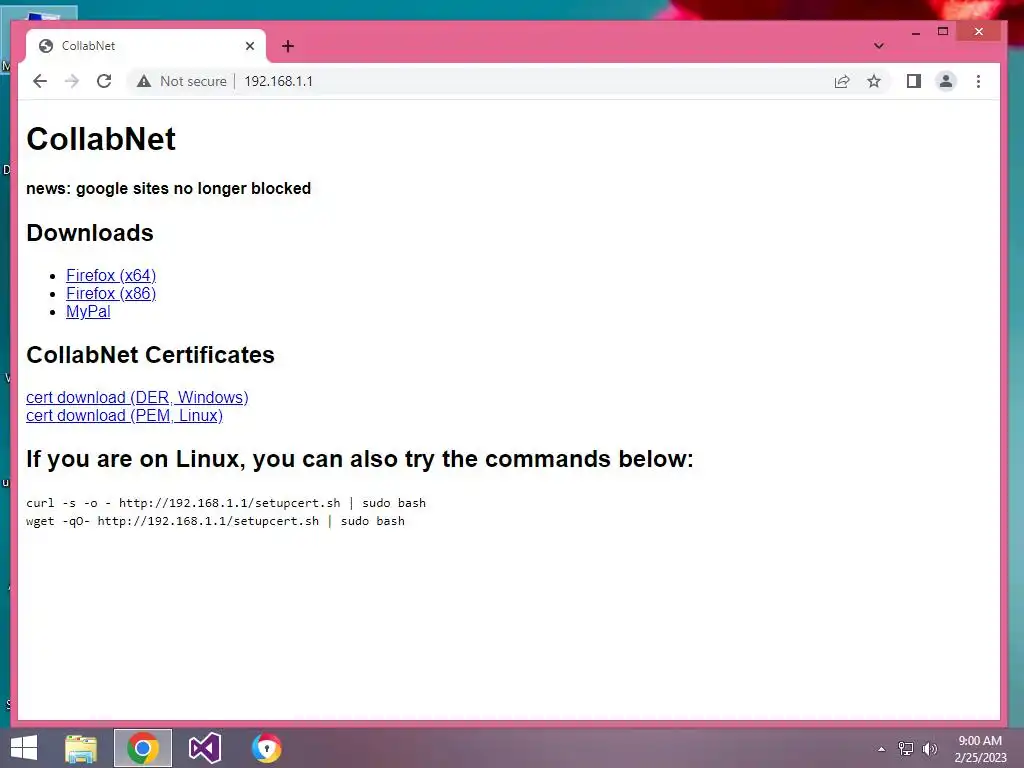The image size is (1024, 768).
Task: Click the CollabNet page heading
Action: [x=101, y=139]
